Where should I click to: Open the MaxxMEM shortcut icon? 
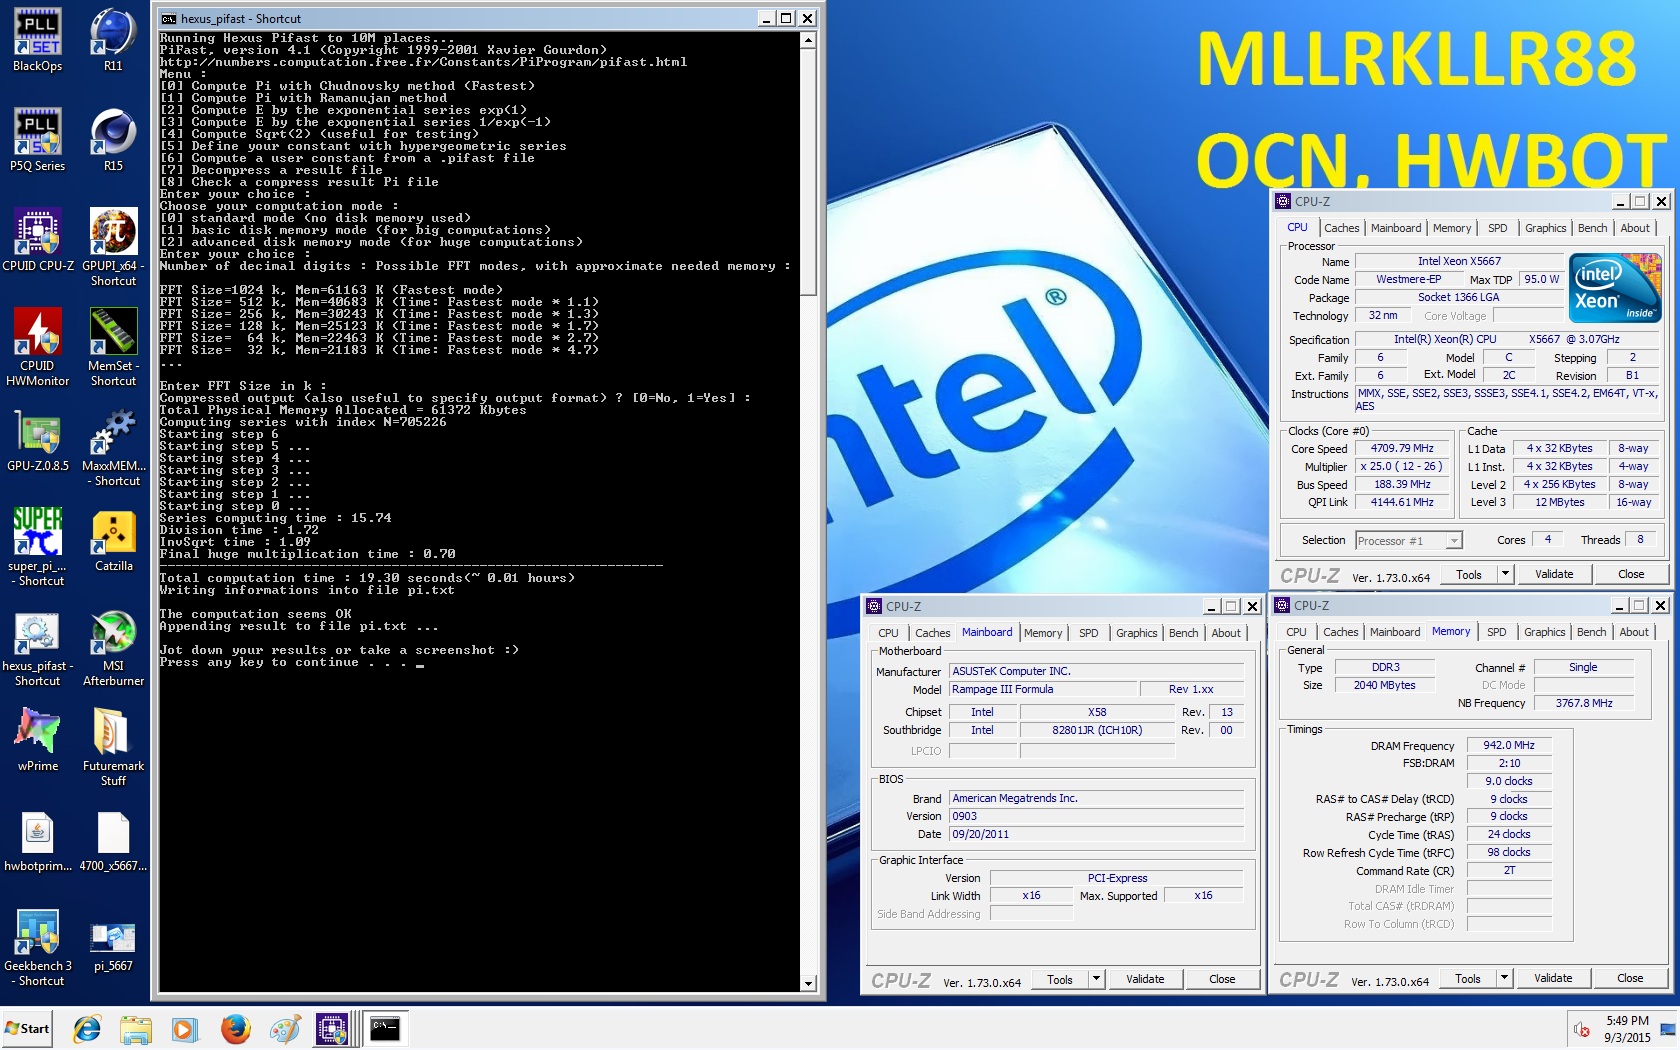click(113, 447)
